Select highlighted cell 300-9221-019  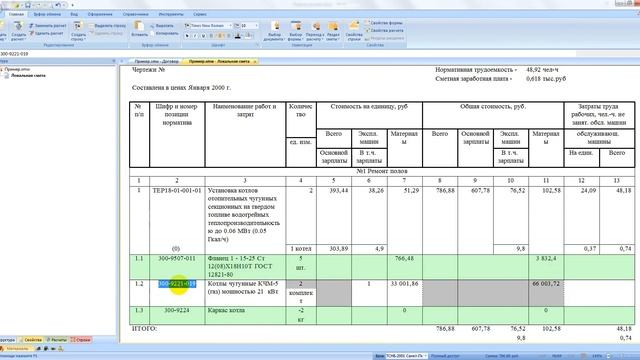tap(177, 284)
